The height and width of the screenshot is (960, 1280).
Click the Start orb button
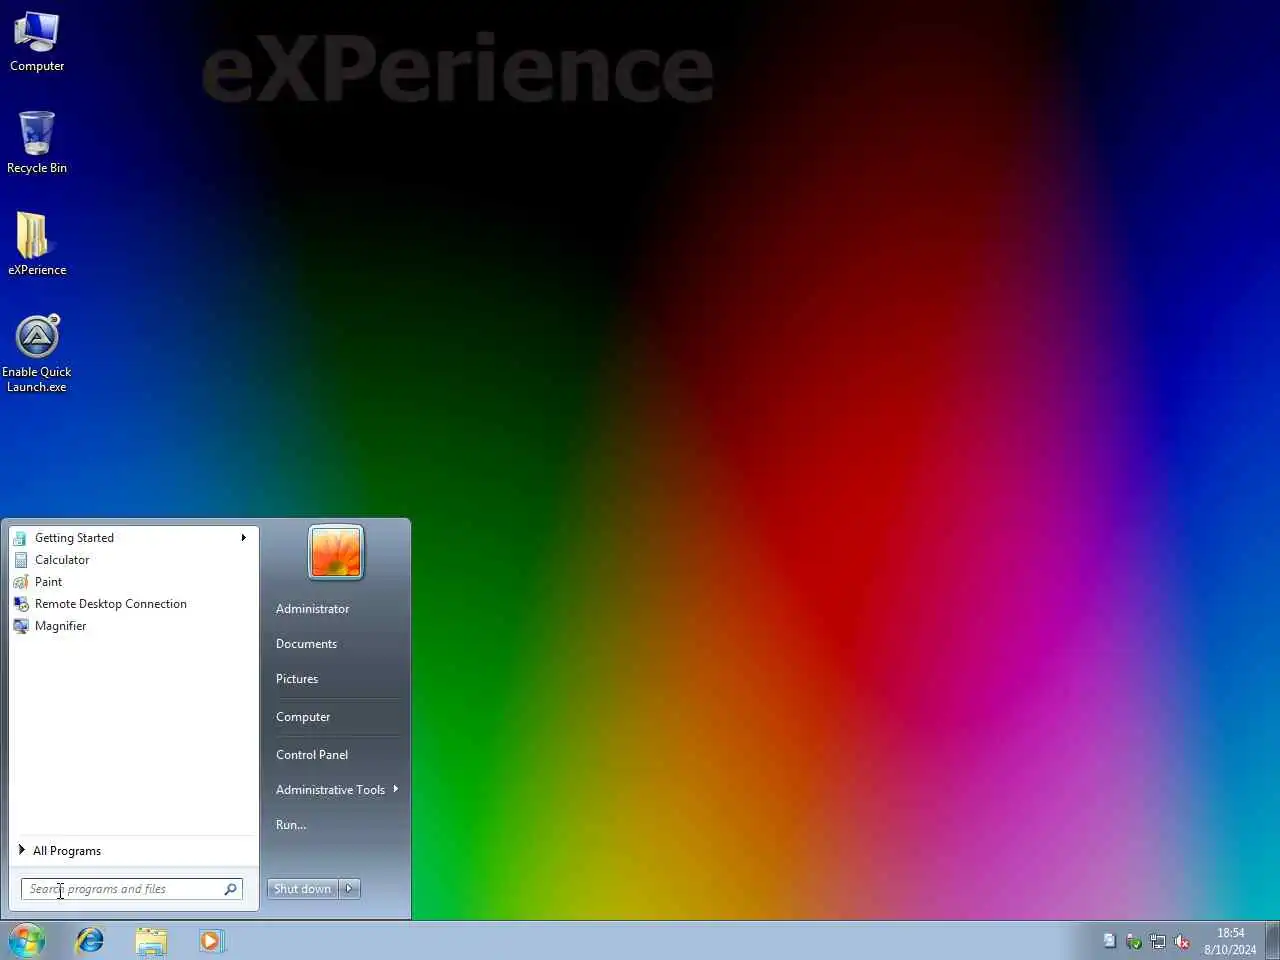(27, 941)
